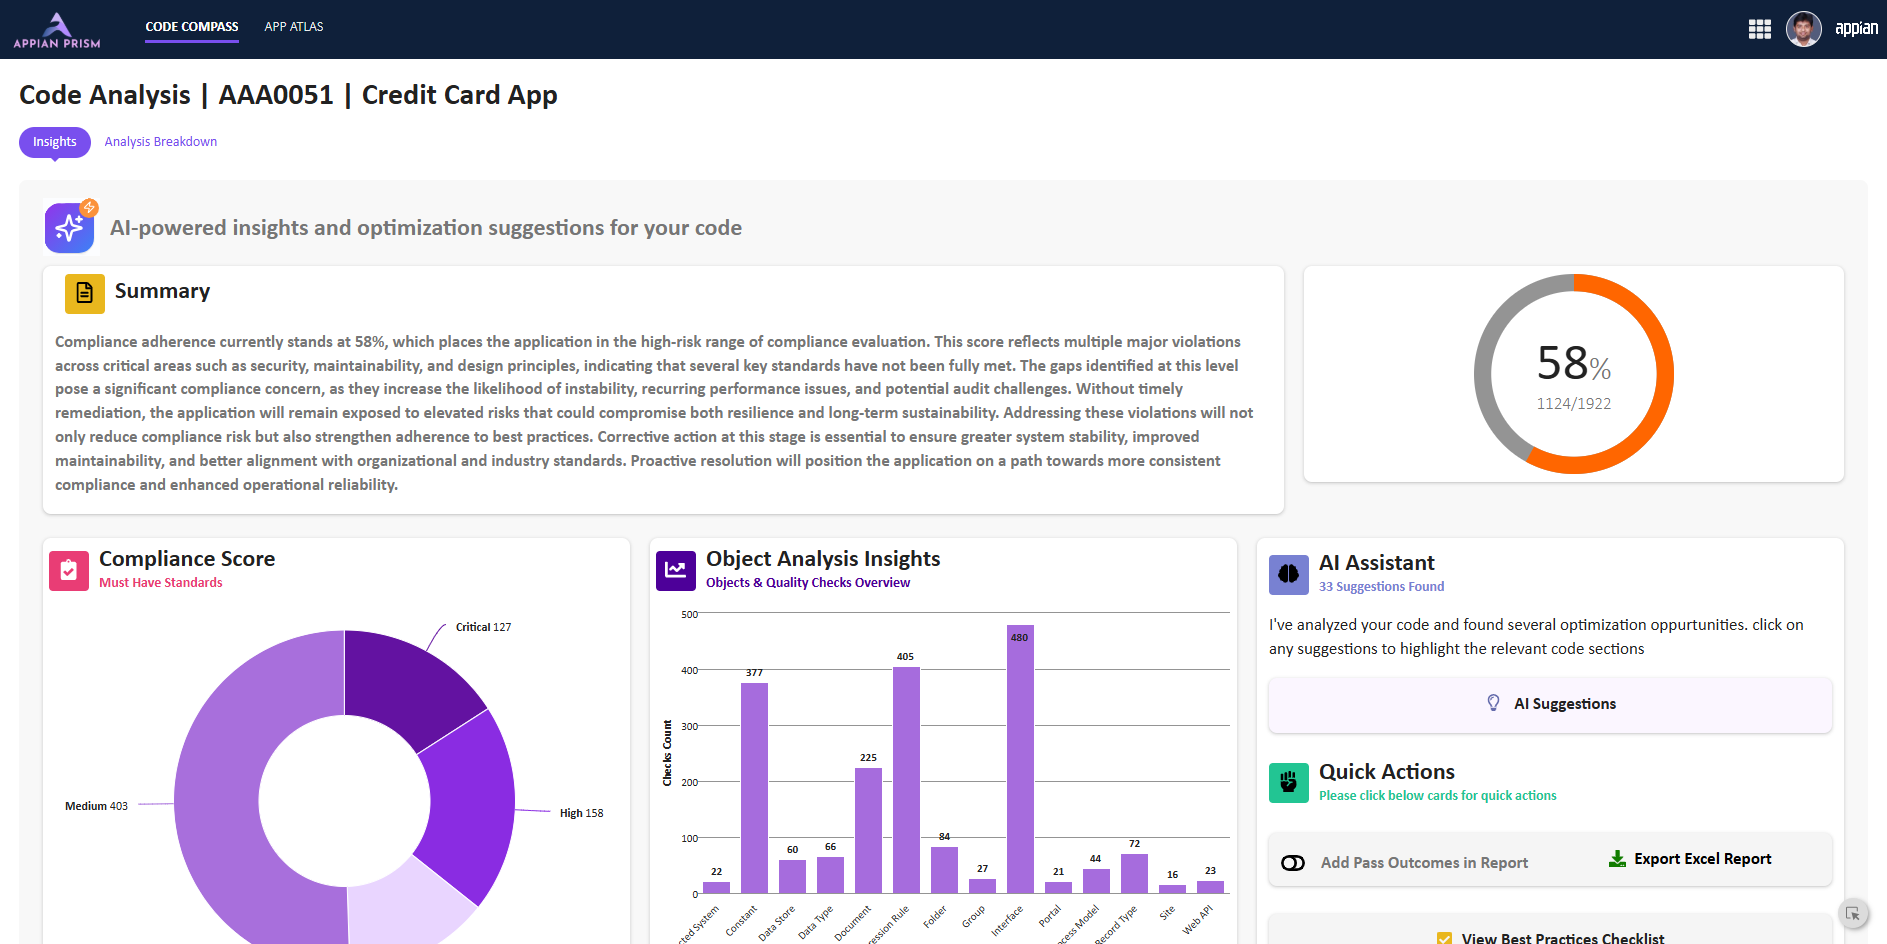Screen dimensions: 1887x944
Task: Click the floating selection cursor icon
Action: [1852, 913]
